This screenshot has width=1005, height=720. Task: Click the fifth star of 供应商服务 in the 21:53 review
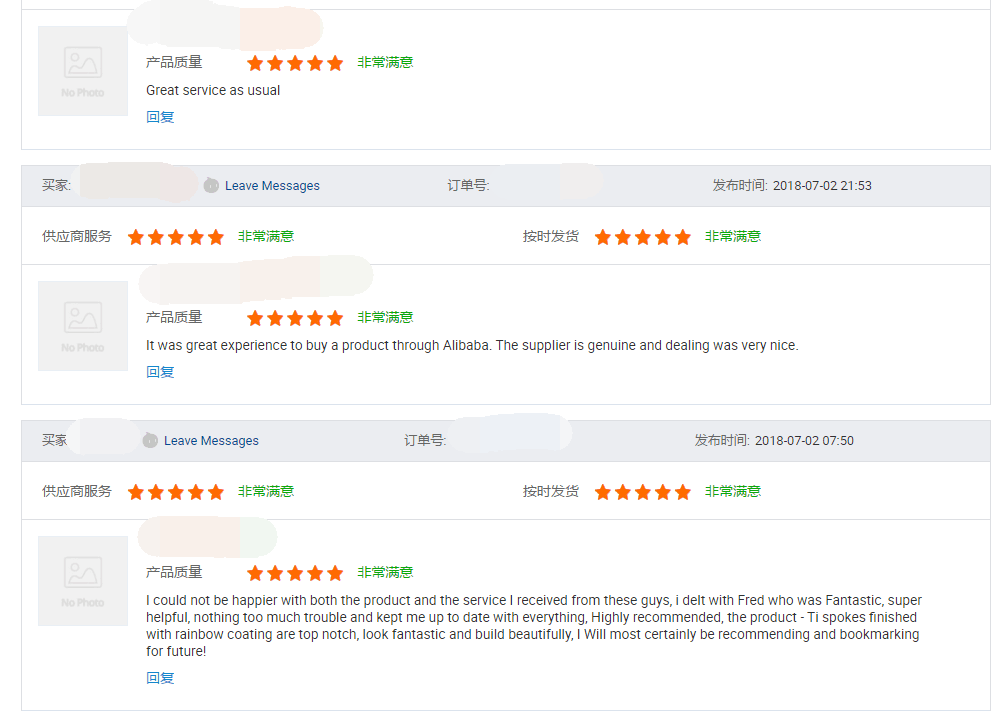pos(216,237)
